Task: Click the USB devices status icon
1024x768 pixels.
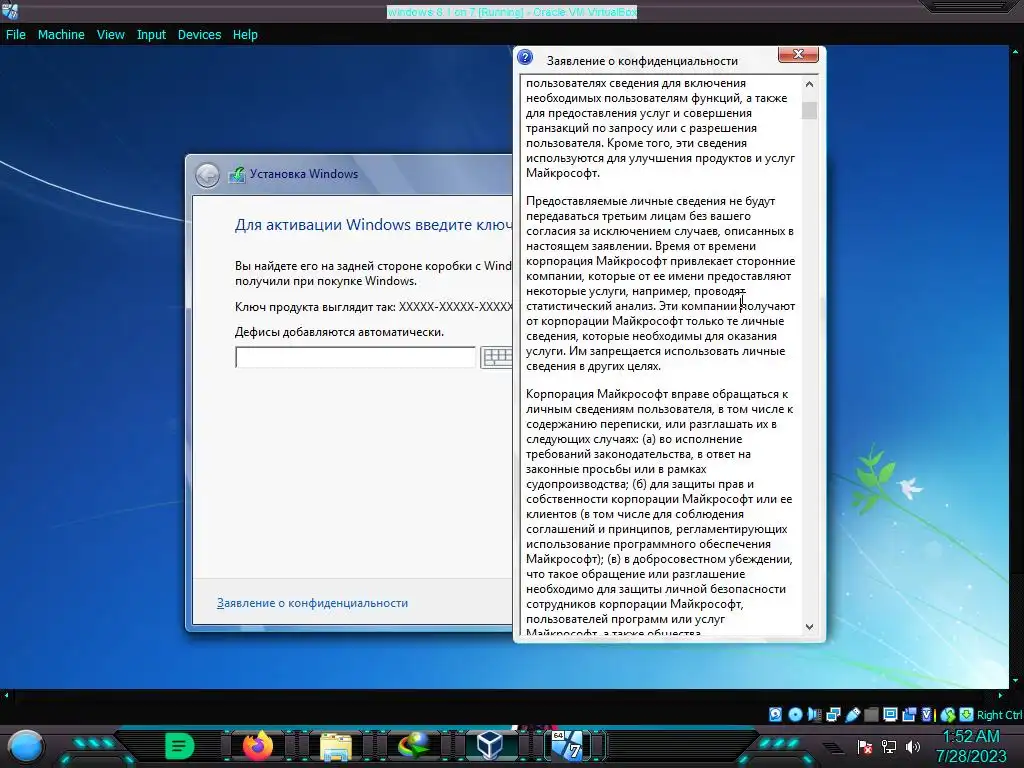Action: [x=852, y=714]
